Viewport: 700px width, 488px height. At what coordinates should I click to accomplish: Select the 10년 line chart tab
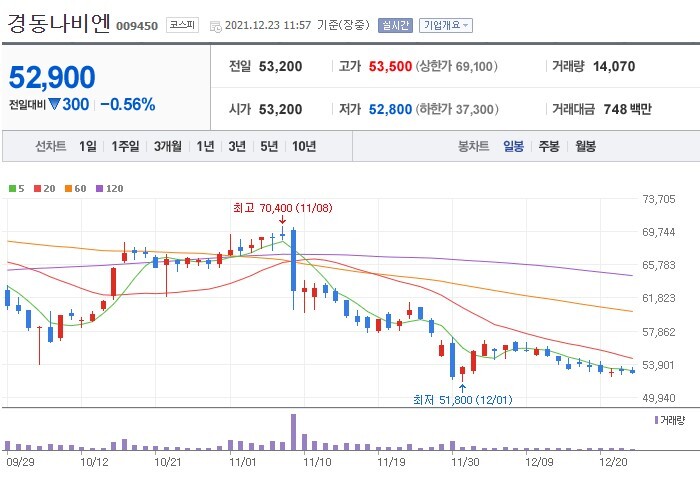click(x=304, y=146)
